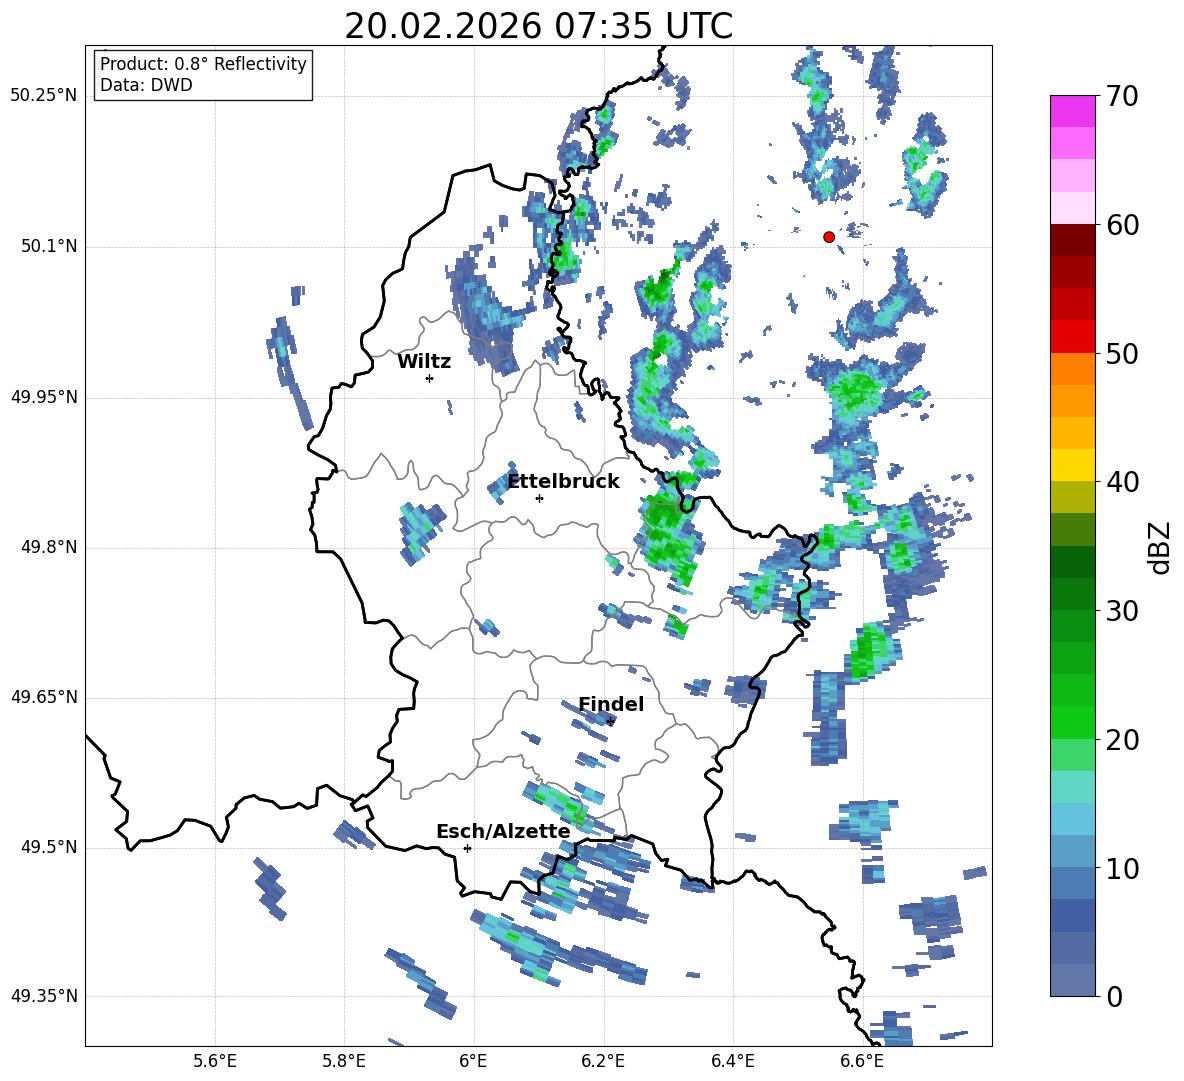Viewport: 1184px width, 1081px height.
Task: Click the 6.2°E longitude label
Action: [x=603, y=1061]
